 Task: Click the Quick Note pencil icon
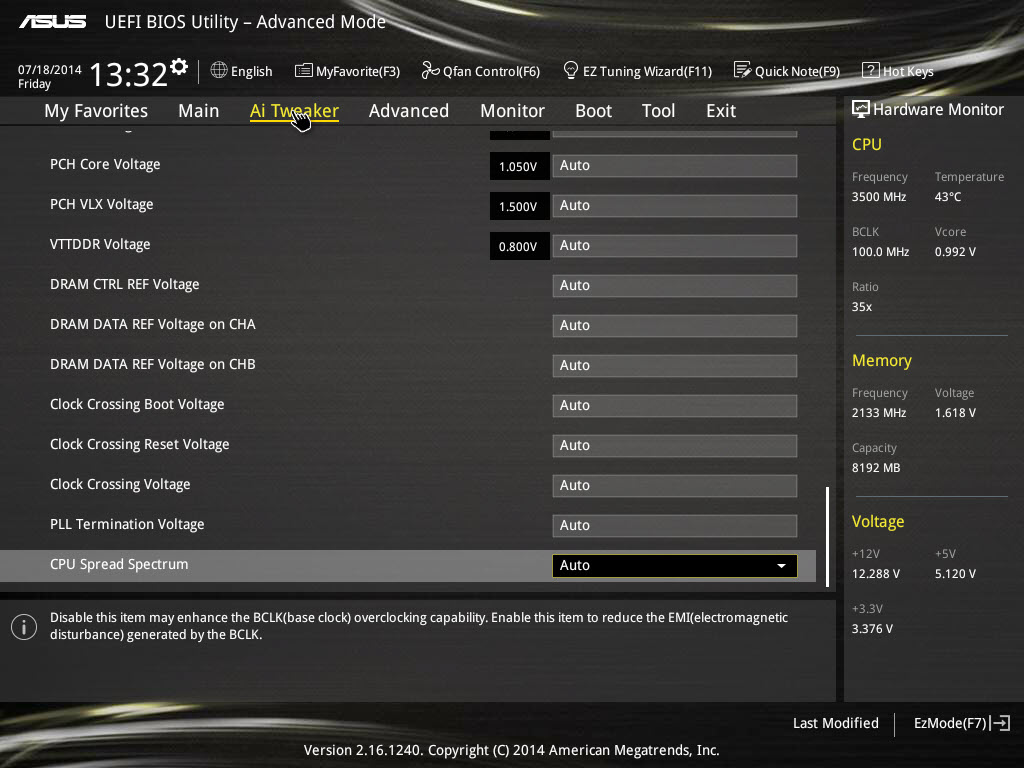click(x=743, y=70)
